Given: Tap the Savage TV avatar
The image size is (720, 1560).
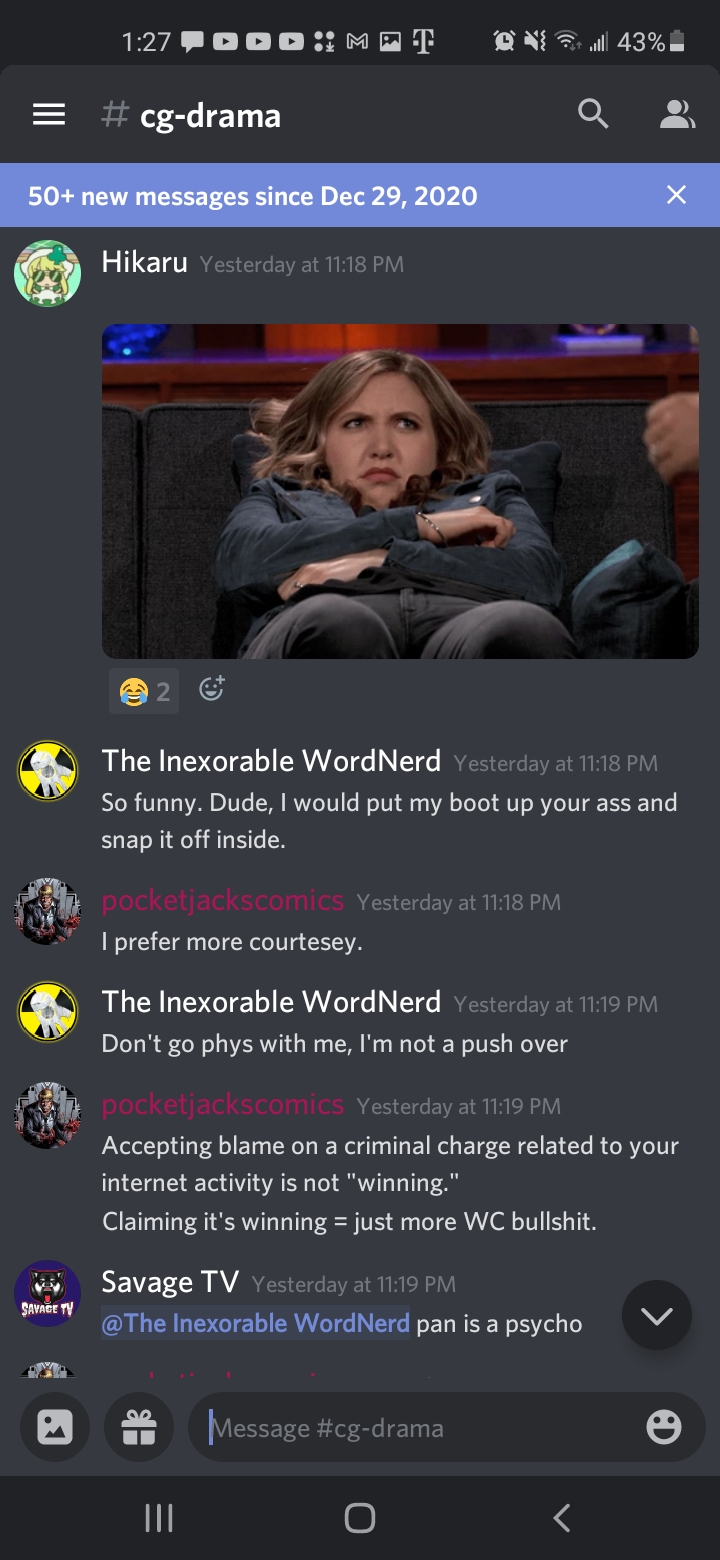Looking at the screenshot, I should (47, 1293).
